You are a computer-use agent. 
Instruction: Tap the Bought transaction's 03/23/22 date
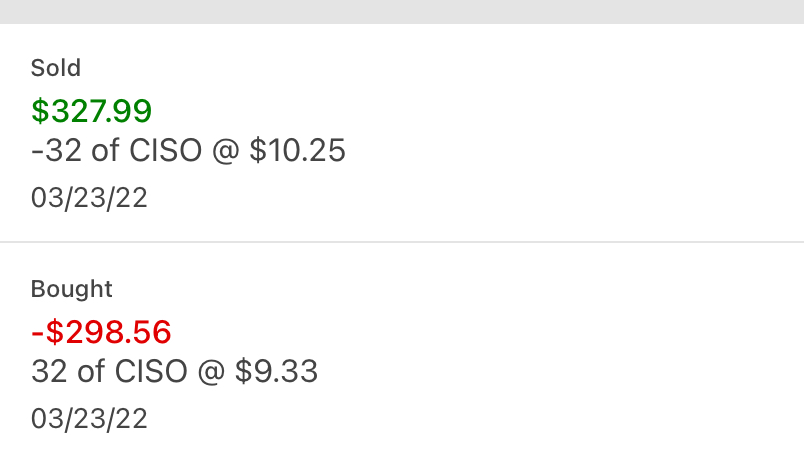89,418
